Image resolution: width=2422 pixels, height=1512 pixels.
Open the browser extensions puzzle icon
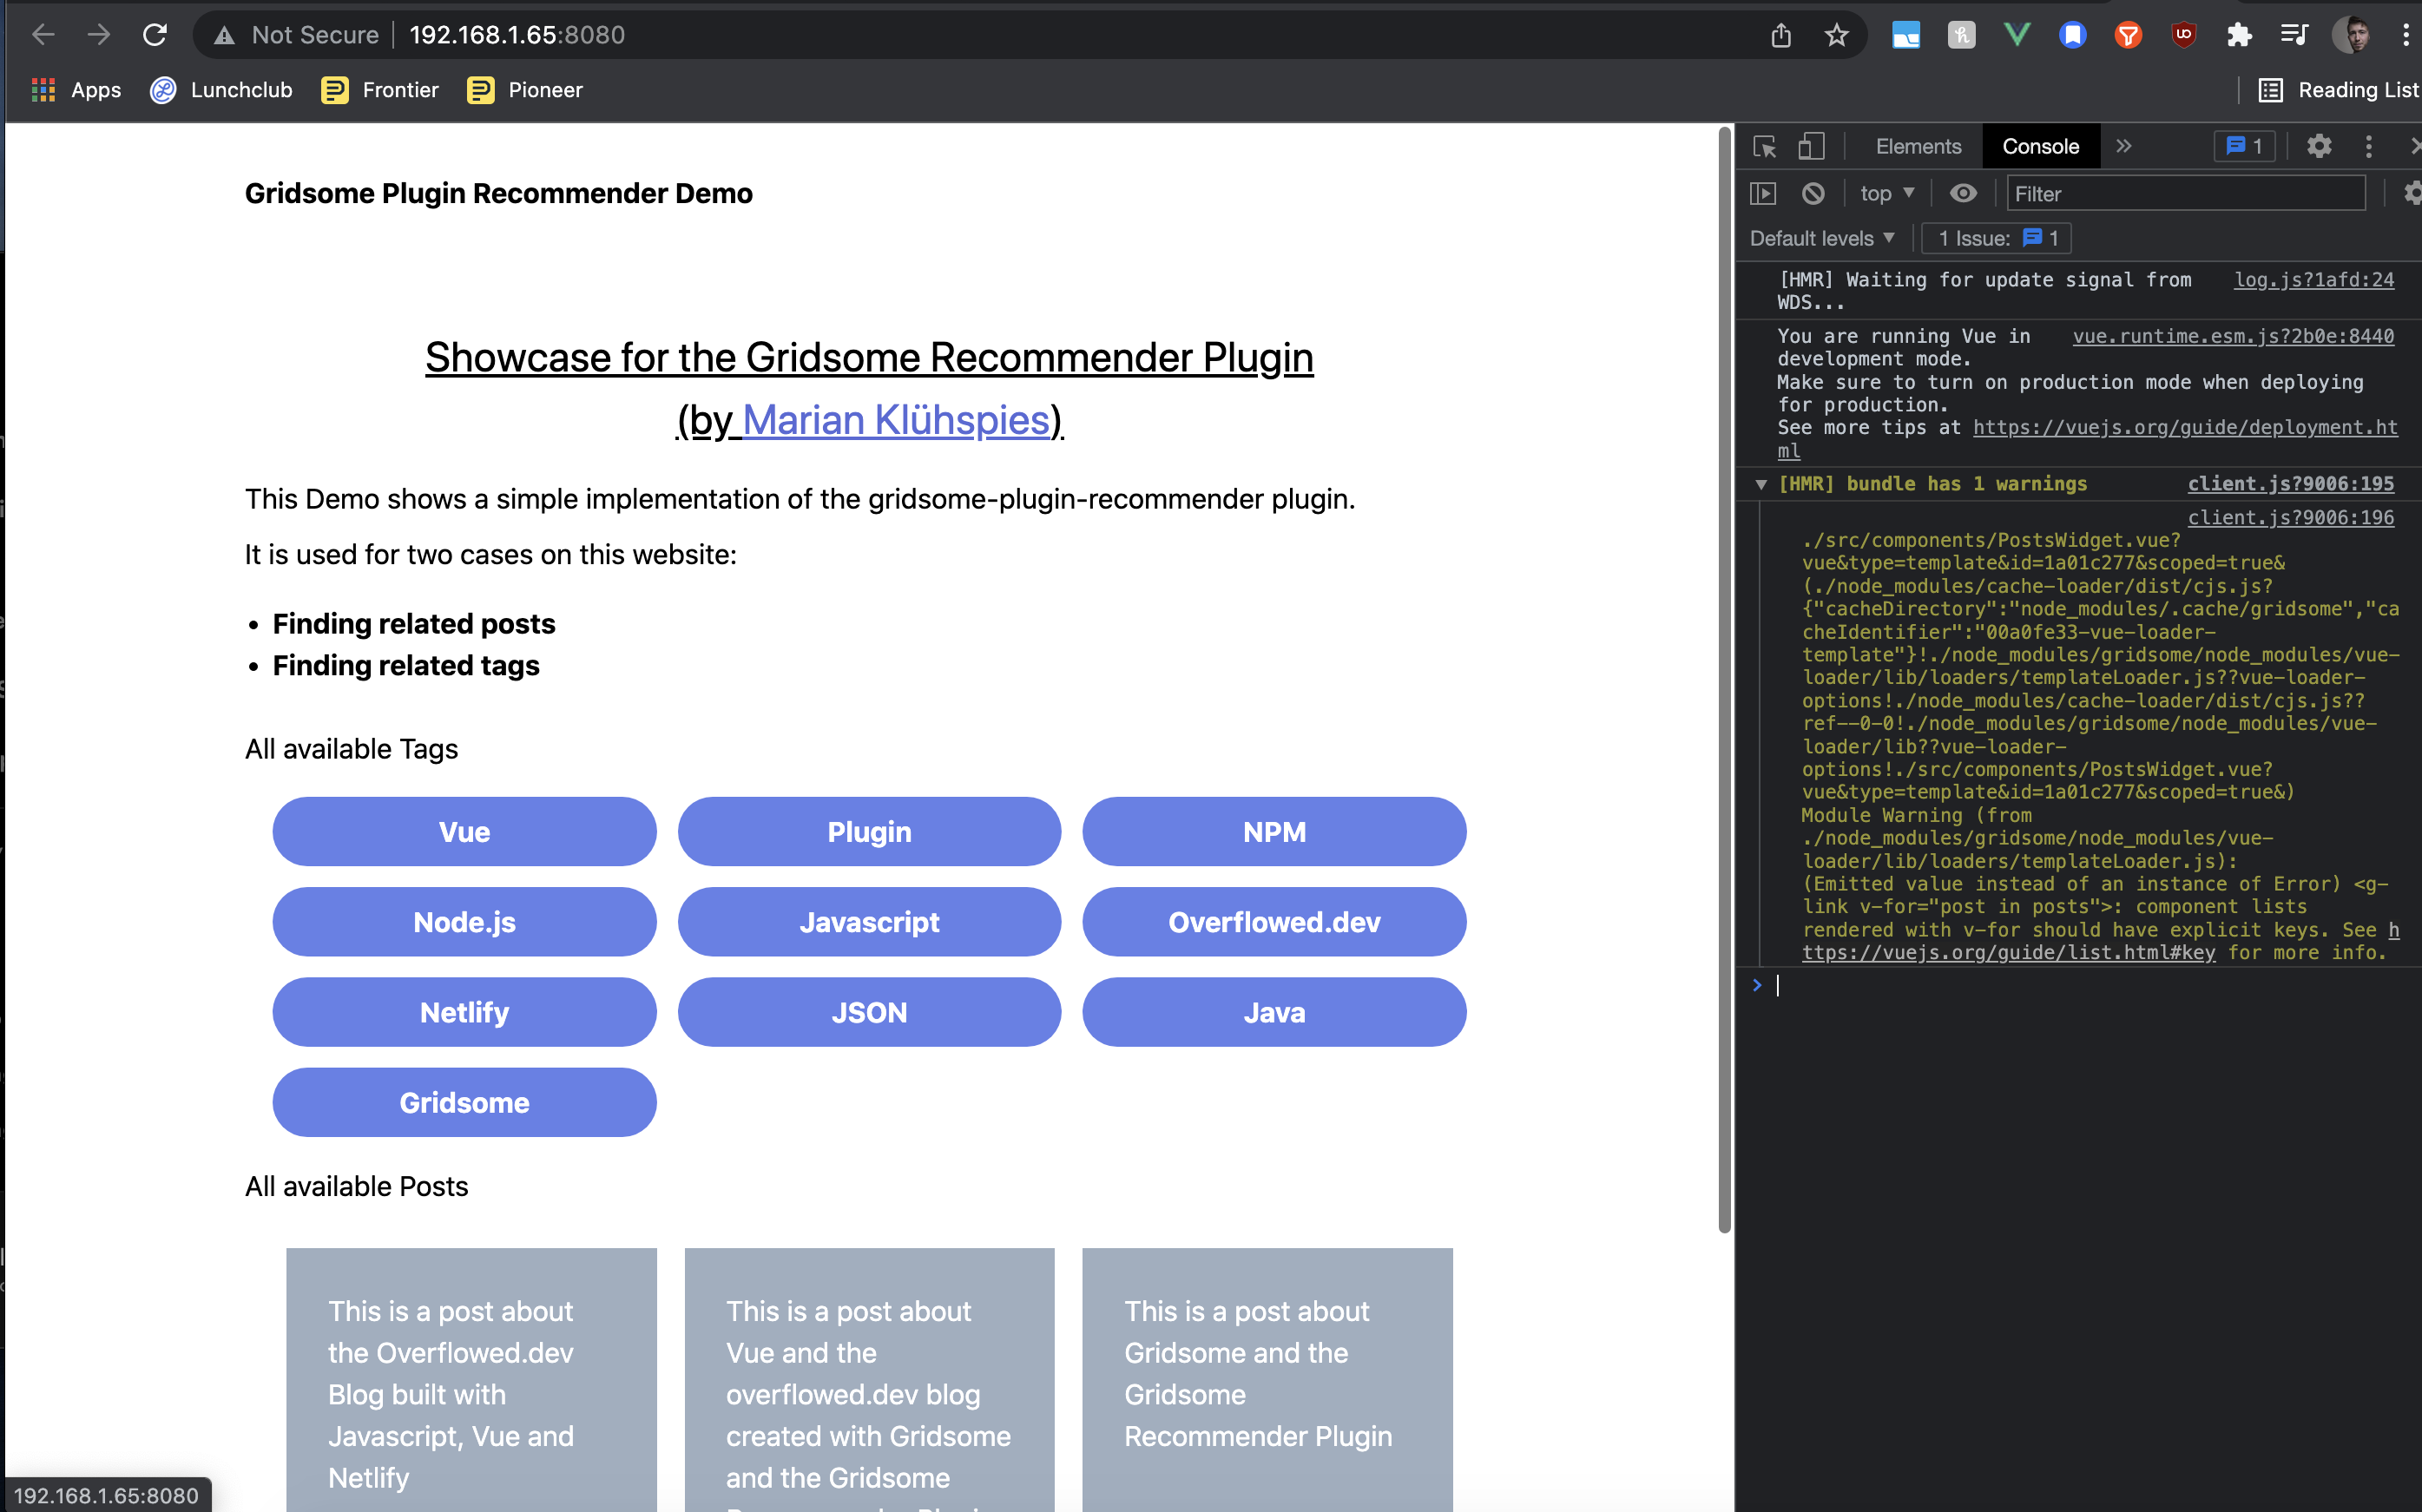(2239, 36)
